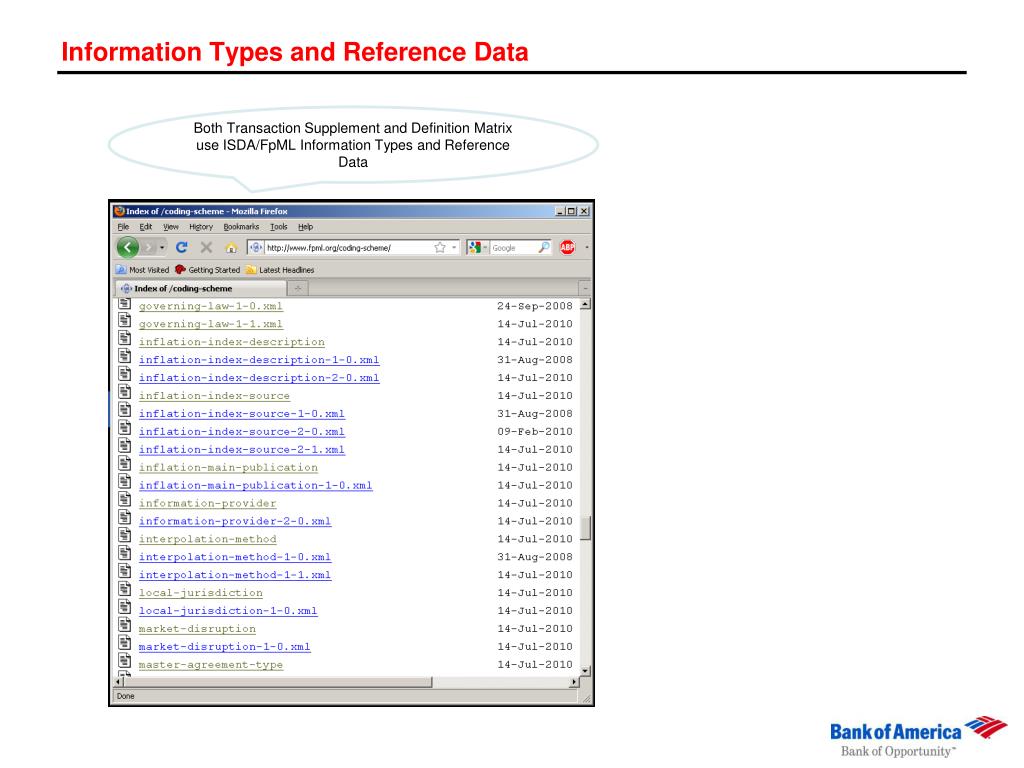Open the information-provider link without version
The image size is (1024, 768).
208,504
